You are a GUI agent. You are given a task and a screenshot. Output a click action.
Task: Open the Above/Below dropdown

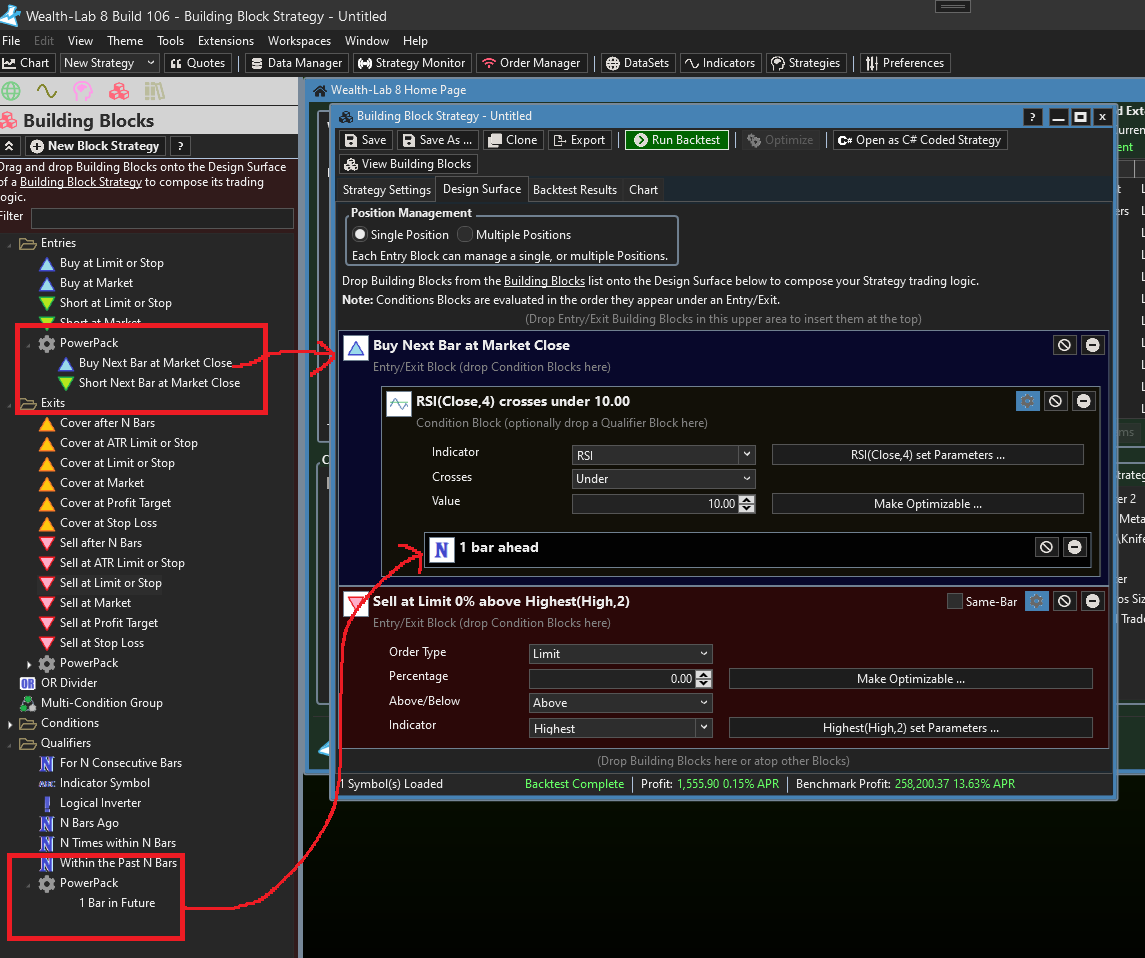(x=620, y=702)
